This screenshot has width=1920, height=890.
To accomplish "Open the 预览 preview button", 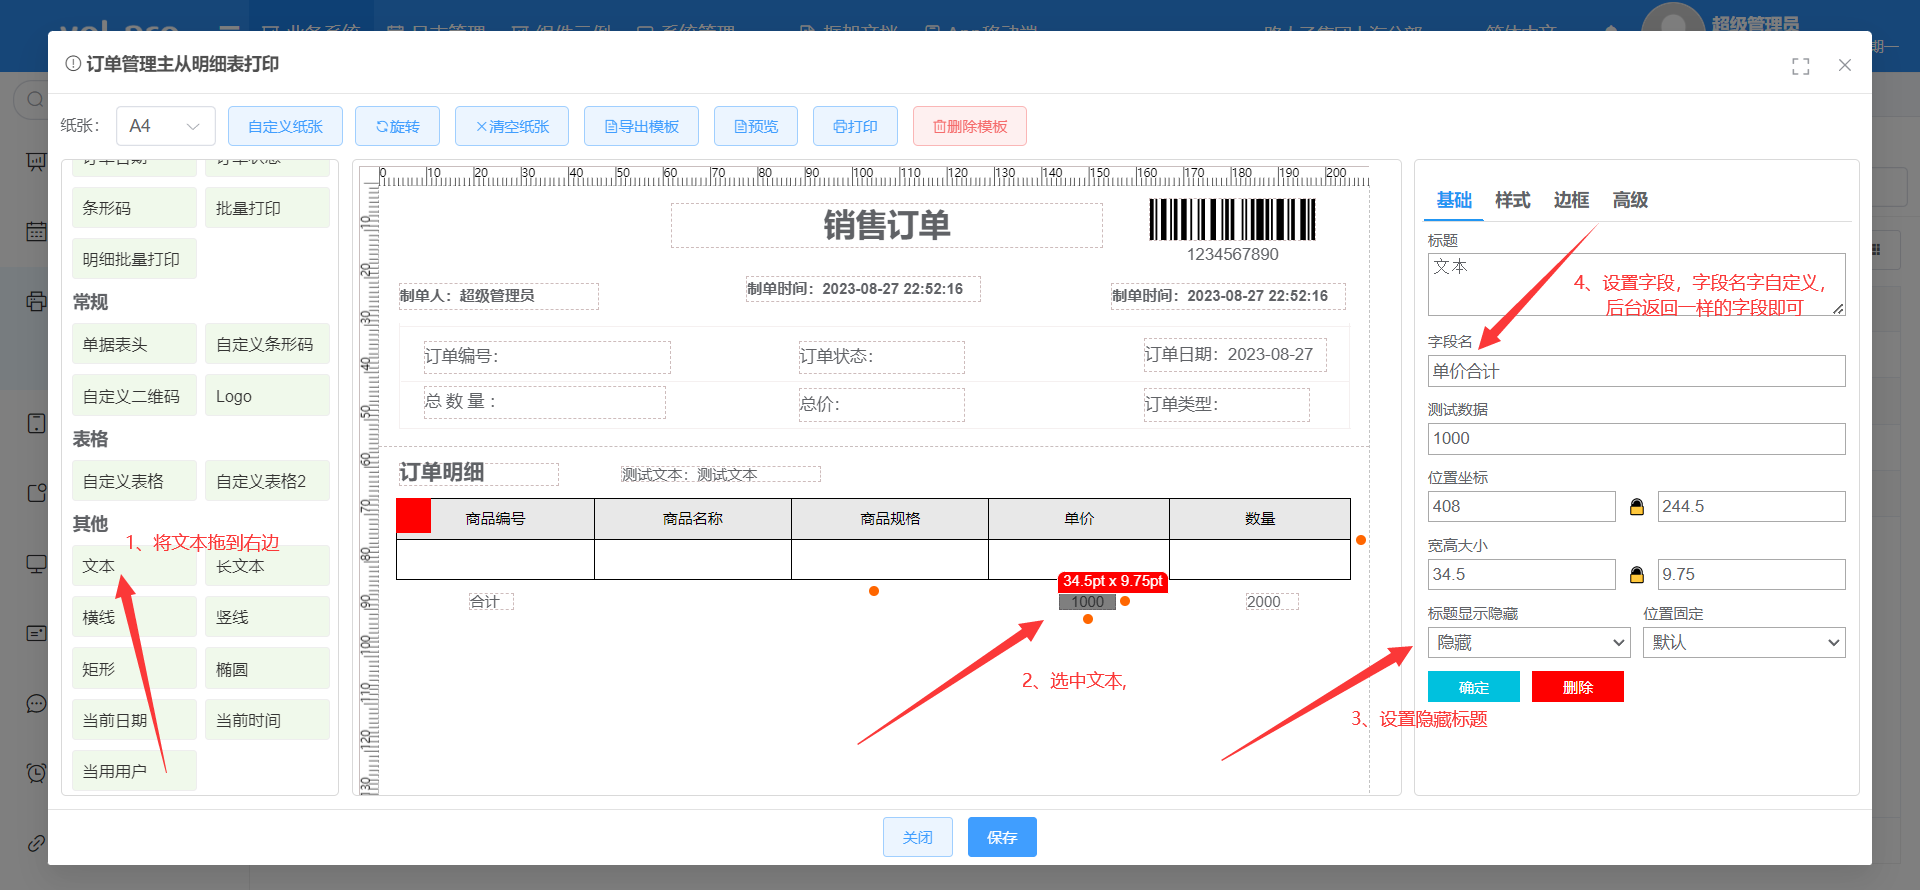I will point(755,126).
